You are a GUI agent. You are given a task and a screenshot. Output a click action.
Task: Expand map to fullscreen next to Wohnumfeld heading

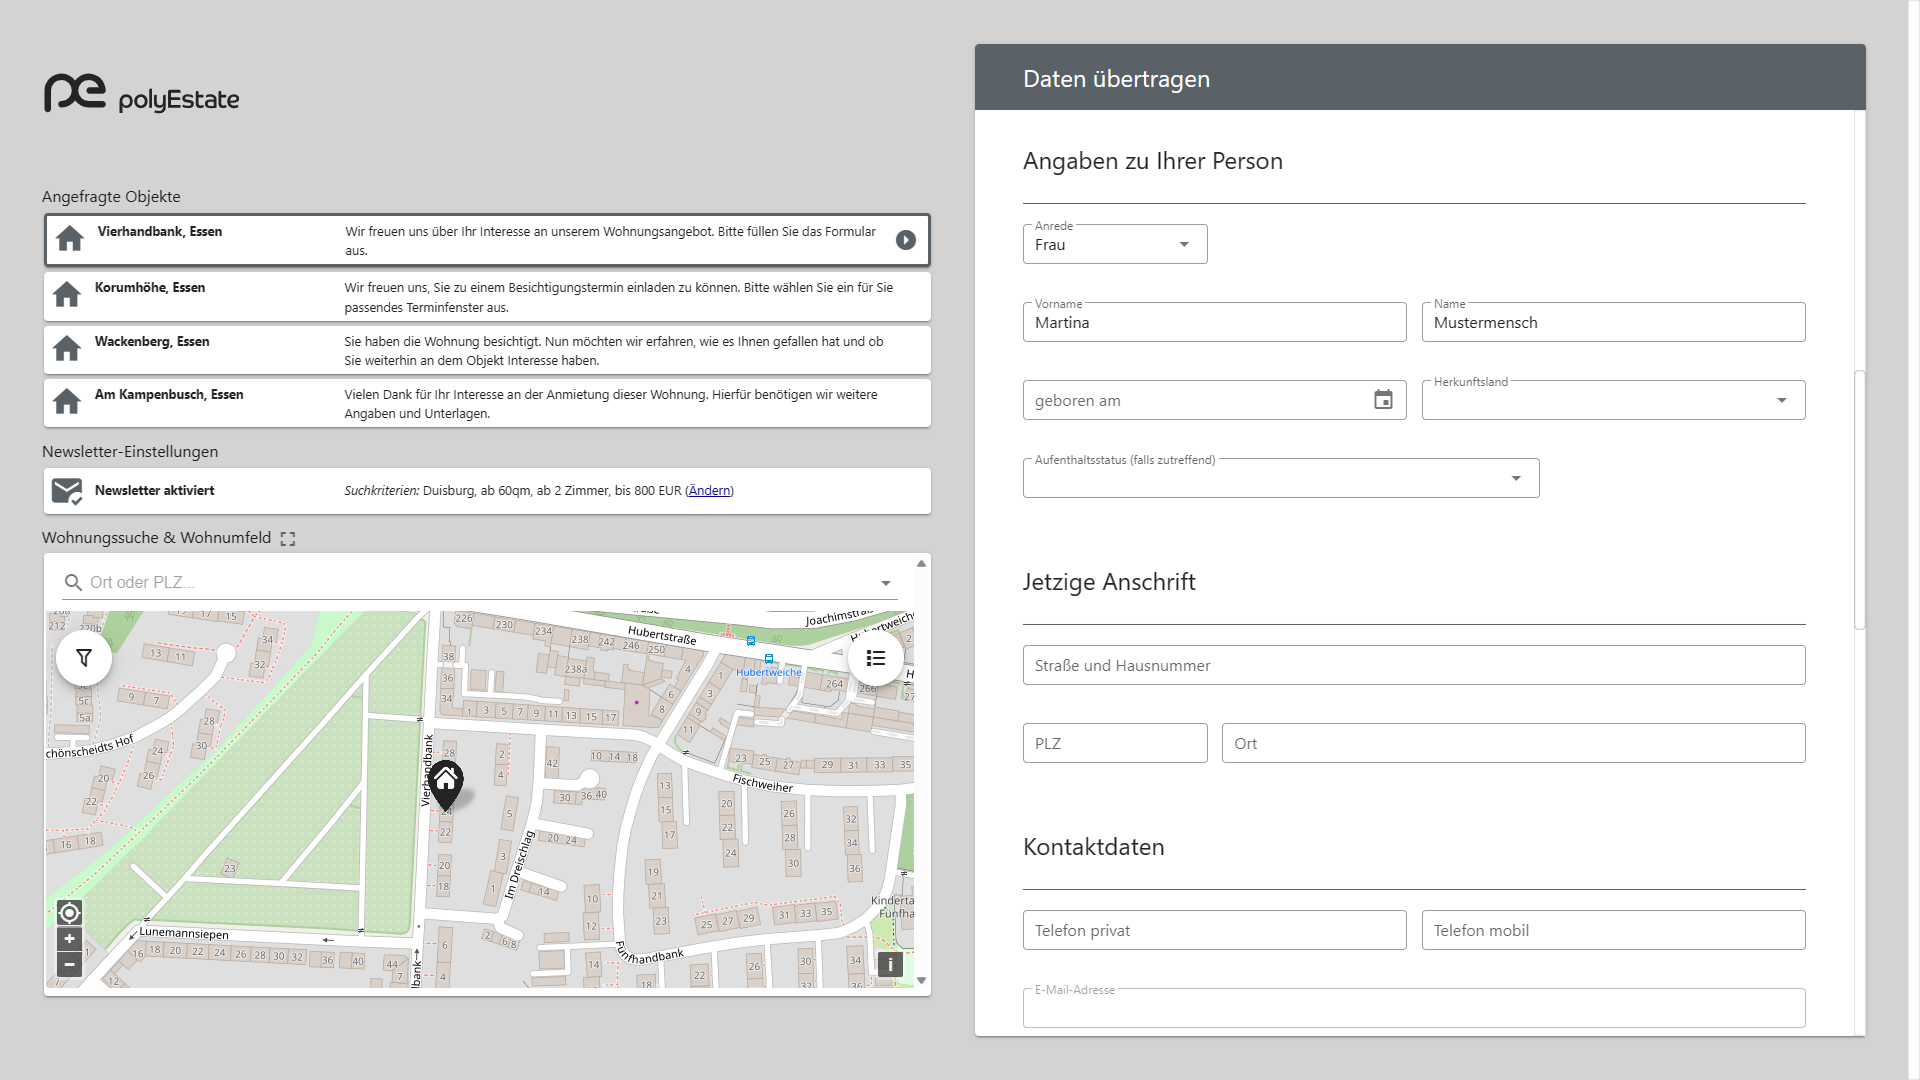[288, 539]
